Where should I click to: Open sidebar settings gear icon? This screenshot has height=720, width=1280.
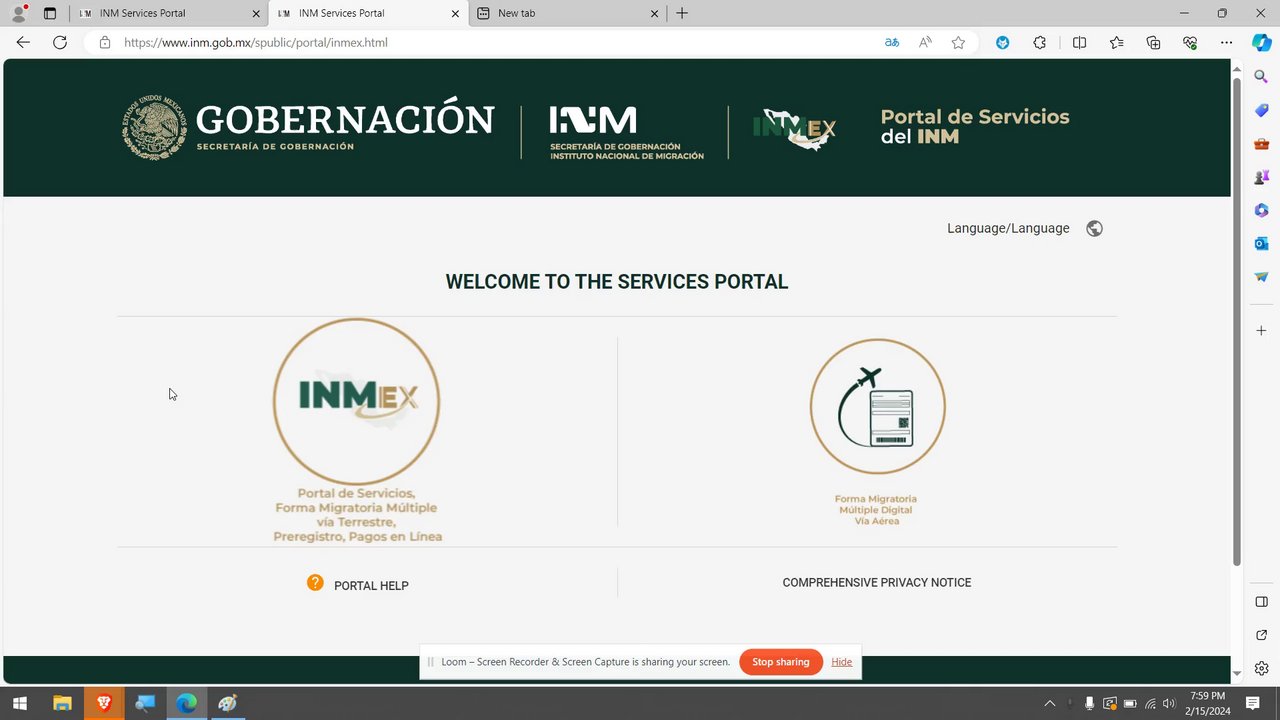tap(1262, 668)
